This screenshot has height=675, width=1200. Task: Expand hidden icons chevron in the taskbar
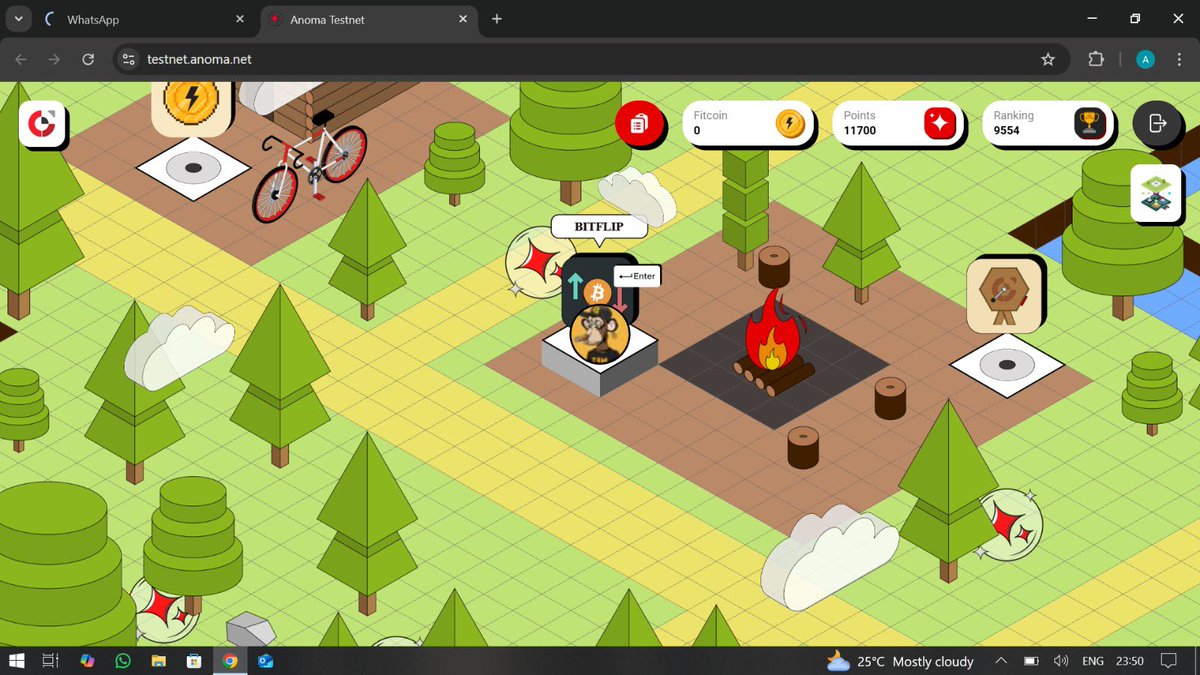(x=1000, y=661)
